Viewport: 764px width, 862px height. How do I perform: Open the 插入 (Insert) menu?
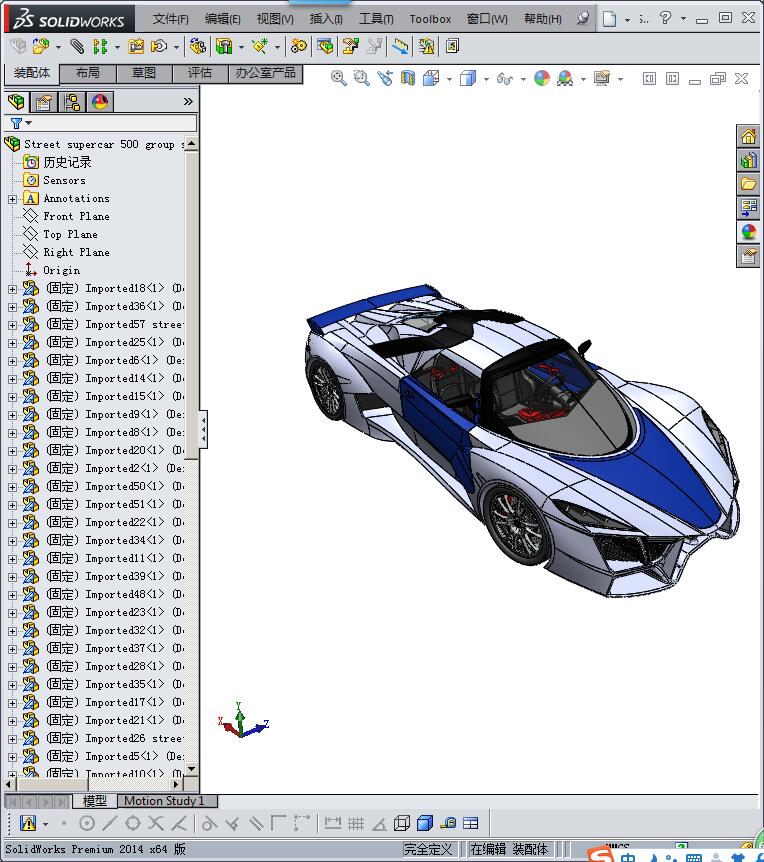326,19
